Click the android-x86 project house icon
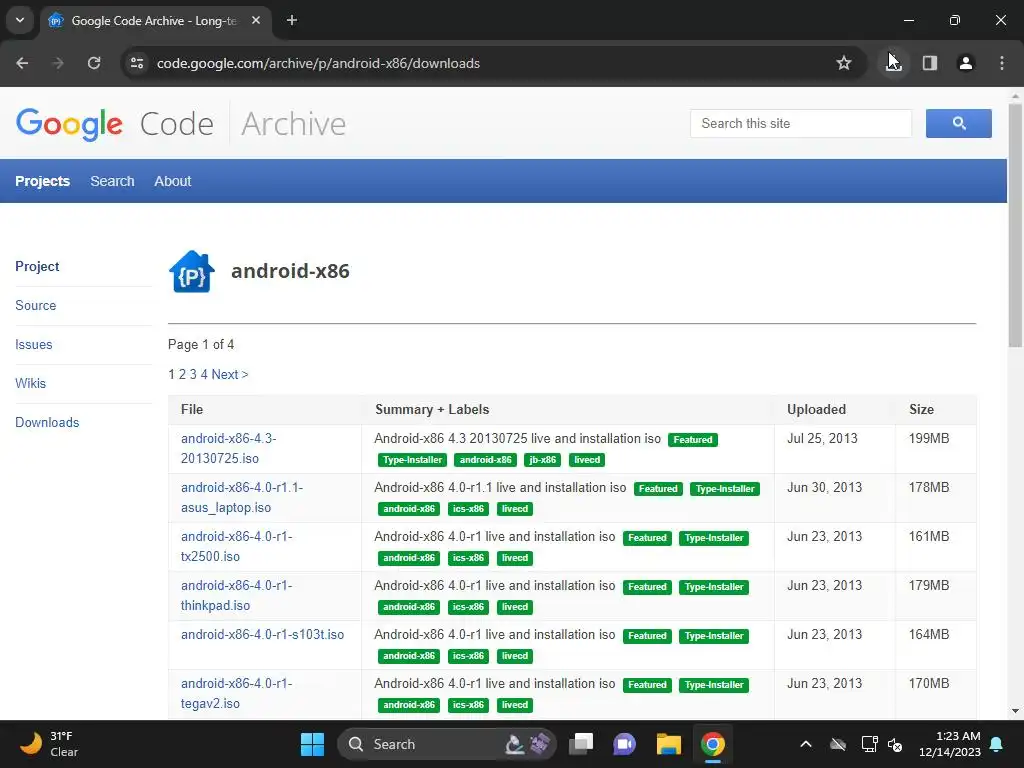Screen dimensions: 1024x768 point(191,271)
